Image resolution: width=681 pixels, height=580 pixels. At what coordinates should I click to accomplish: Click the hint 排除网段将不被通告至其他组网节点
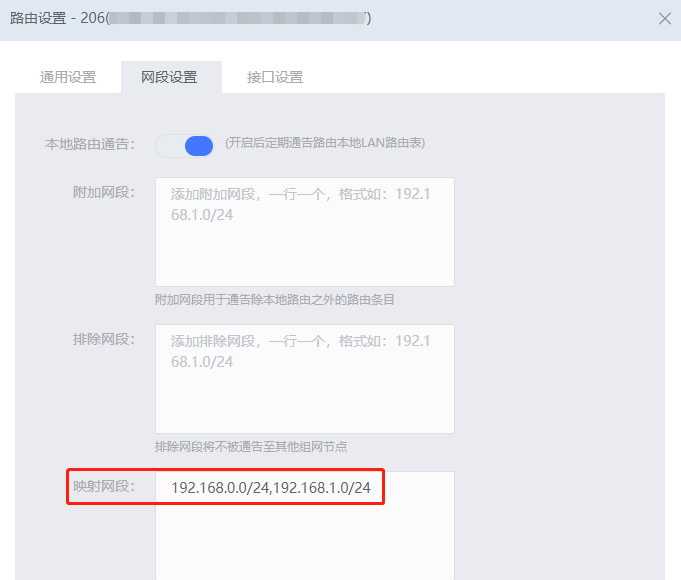(x=251, y=446)
